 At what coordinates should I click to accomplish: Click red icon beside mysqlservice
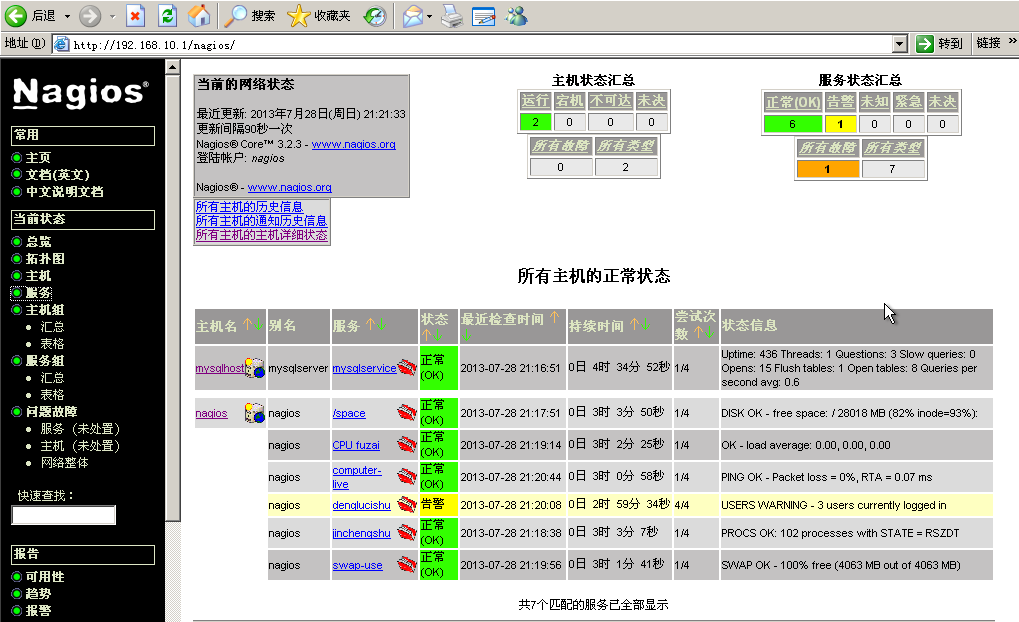pos(407,368)
